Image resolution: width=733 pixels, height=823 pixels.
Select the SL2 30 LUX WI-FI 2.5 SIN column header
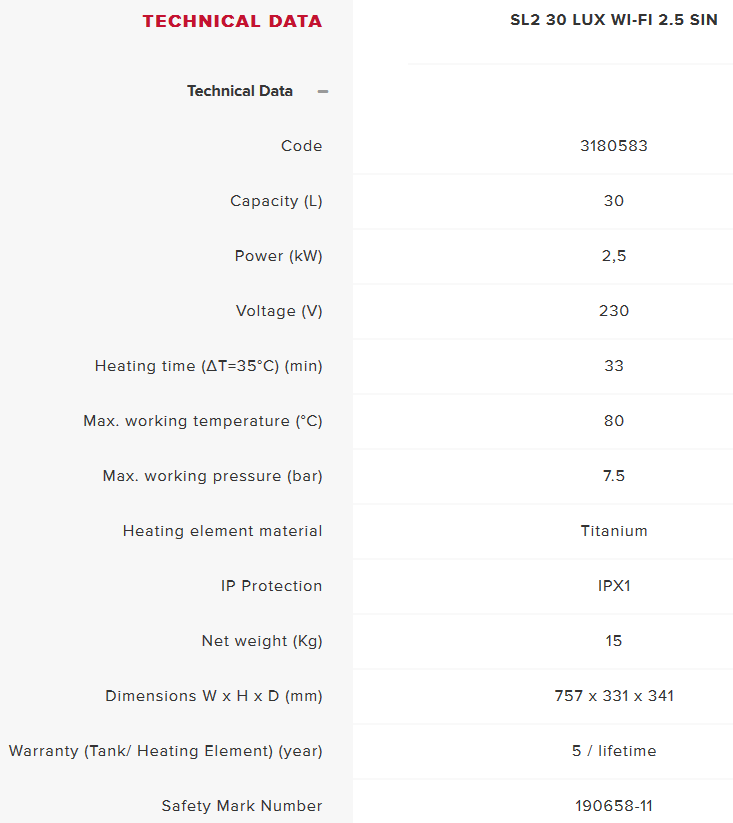(614, 20)
